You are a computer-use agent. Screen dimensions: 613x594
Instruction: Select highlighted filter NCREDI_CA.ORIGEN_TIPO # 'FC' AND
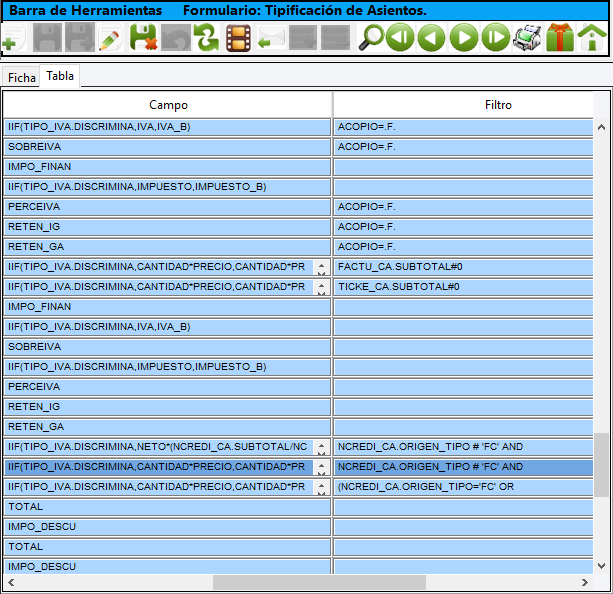click(x=463, y=467)
